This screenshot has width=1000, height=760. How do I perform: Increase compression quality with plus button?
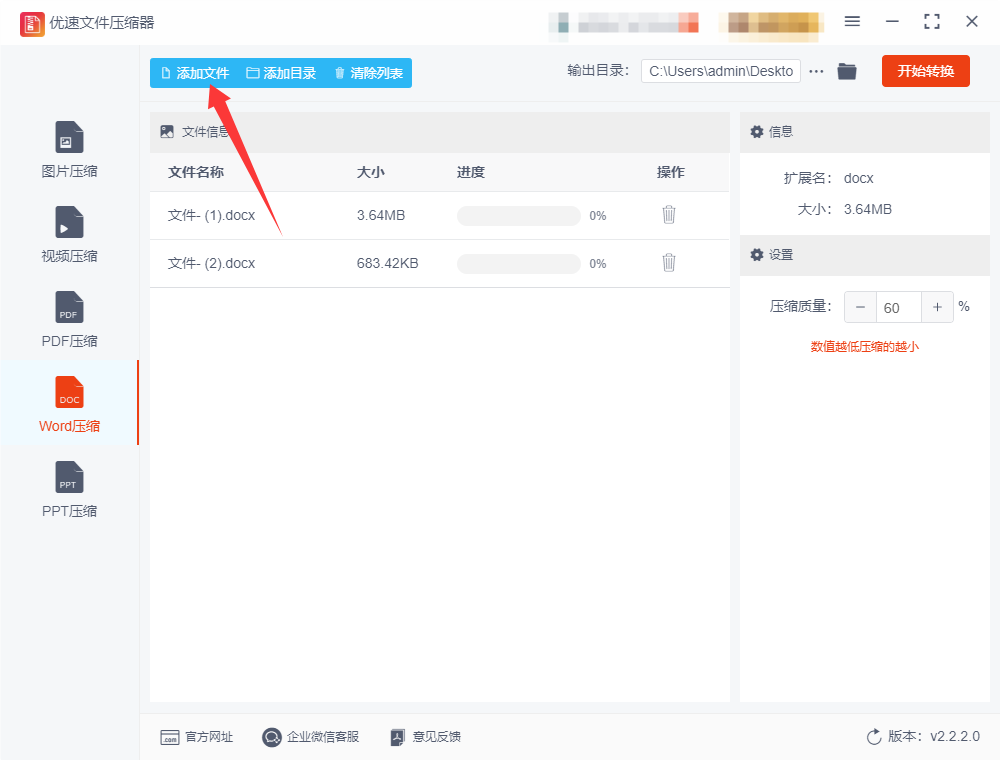[938, 307]
